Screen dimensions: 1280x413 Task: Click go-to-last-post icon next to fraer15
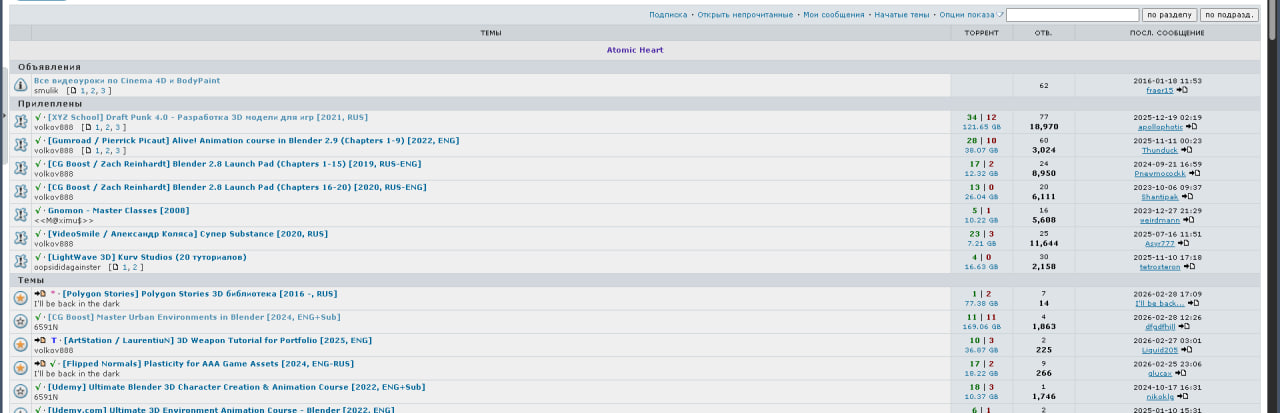tap(1181, 90)
